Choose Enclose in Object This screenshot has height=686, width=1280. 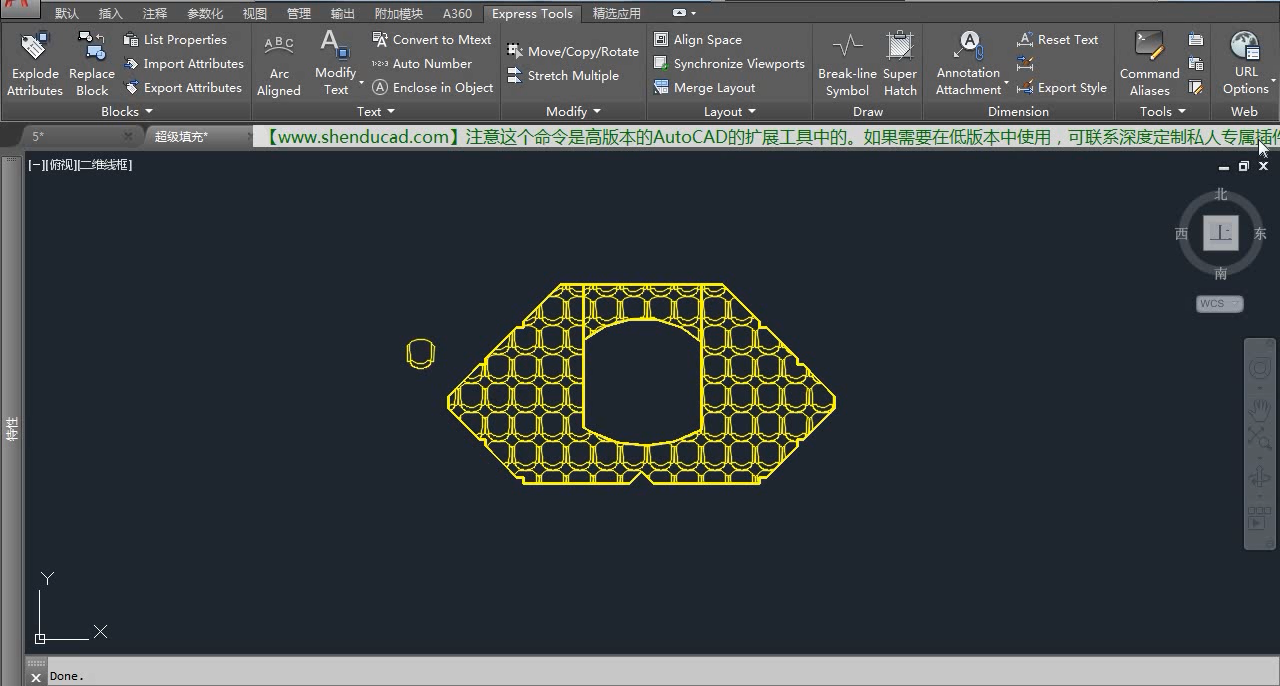click(x=433, y=88)
